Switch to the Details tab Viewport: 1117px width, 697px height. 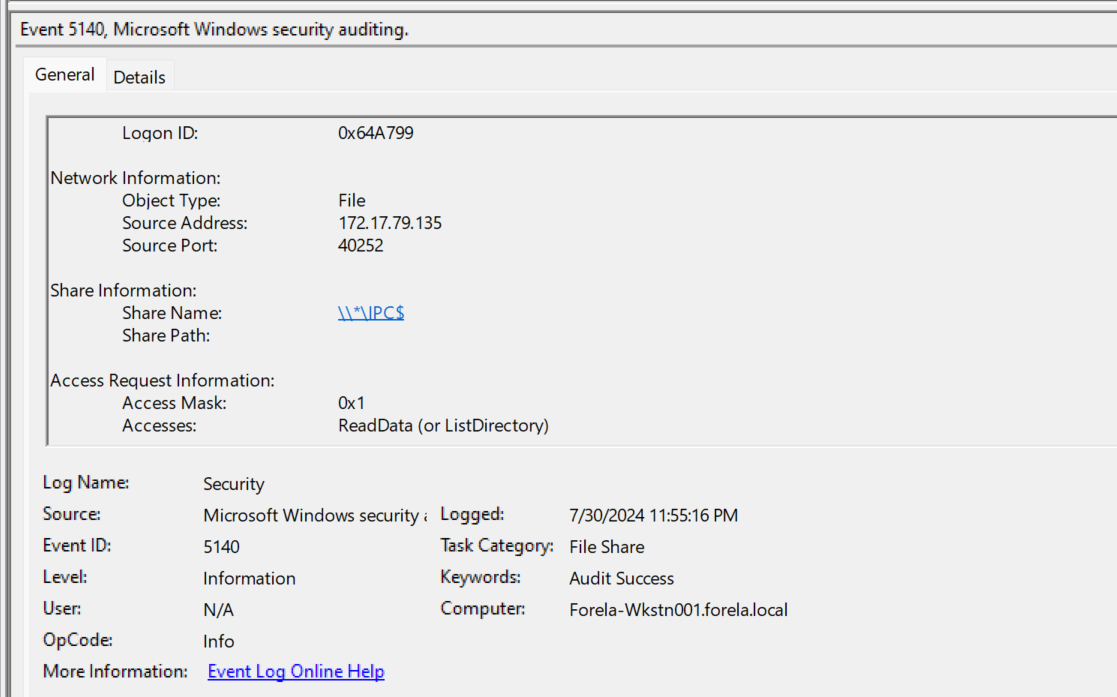139,77
